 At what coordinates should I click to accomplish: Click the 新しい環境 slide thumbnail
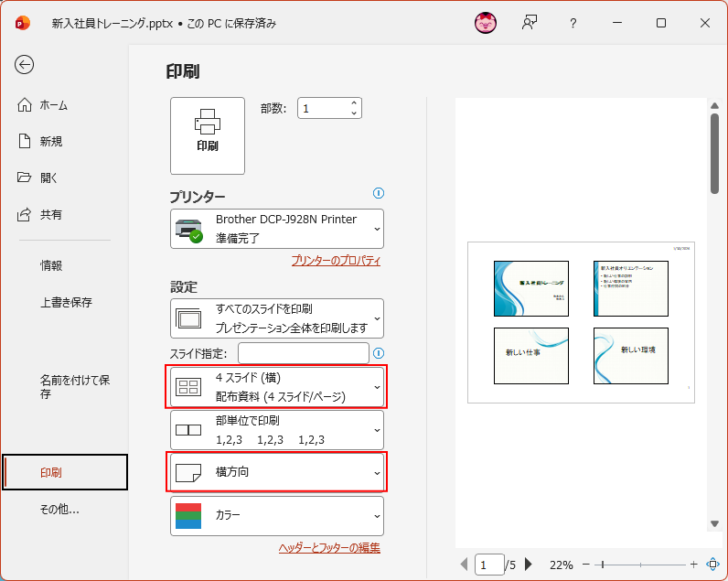tap(631, 356)
